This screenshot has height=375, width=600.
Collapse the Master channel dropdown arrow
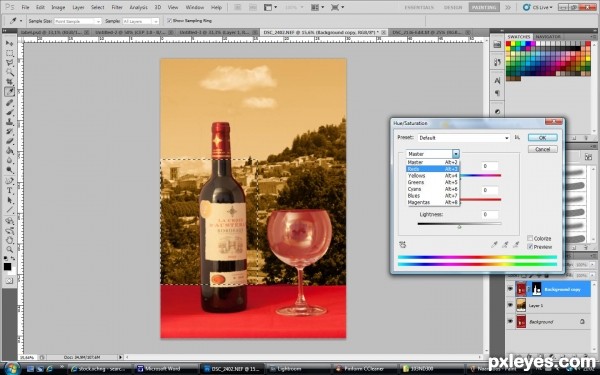click(x=456, y=154)
